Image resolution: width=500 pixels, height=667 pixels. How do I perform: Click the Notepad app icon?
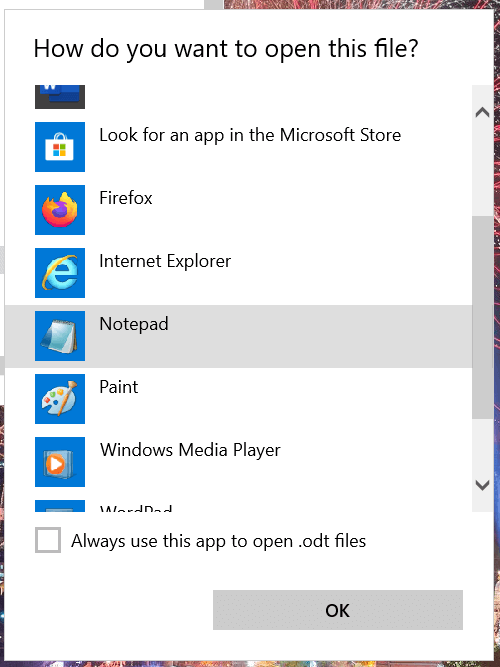click(60, 336)
